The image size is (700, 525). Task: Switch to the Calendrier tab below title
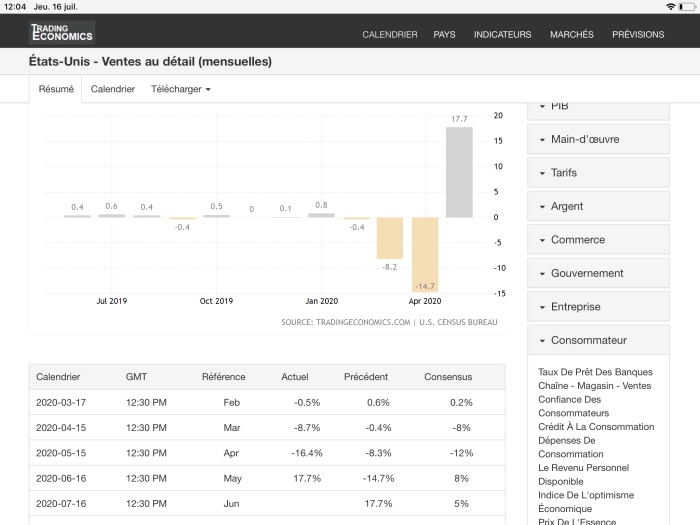point(112,89)
